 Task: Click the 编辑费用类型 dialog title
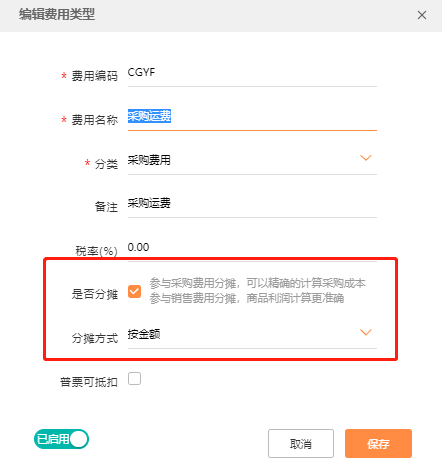pos(57,15)
